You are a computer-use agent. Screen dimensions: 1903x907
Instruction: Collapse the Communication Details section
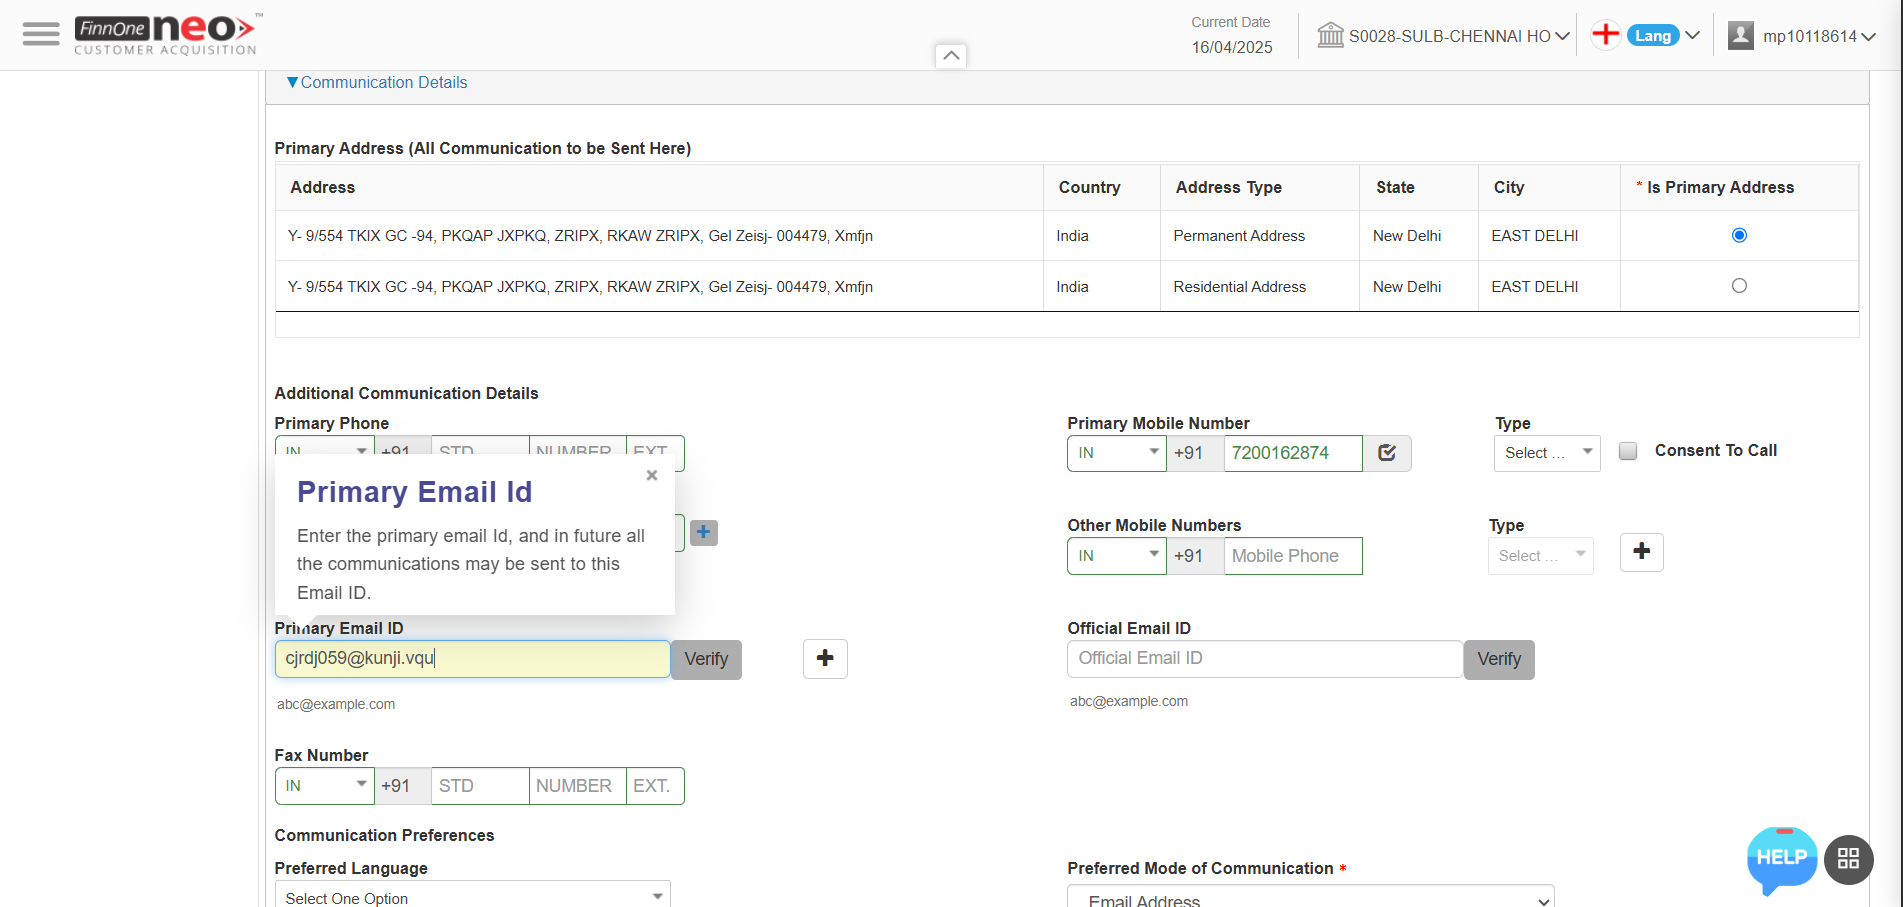[376, 83]
